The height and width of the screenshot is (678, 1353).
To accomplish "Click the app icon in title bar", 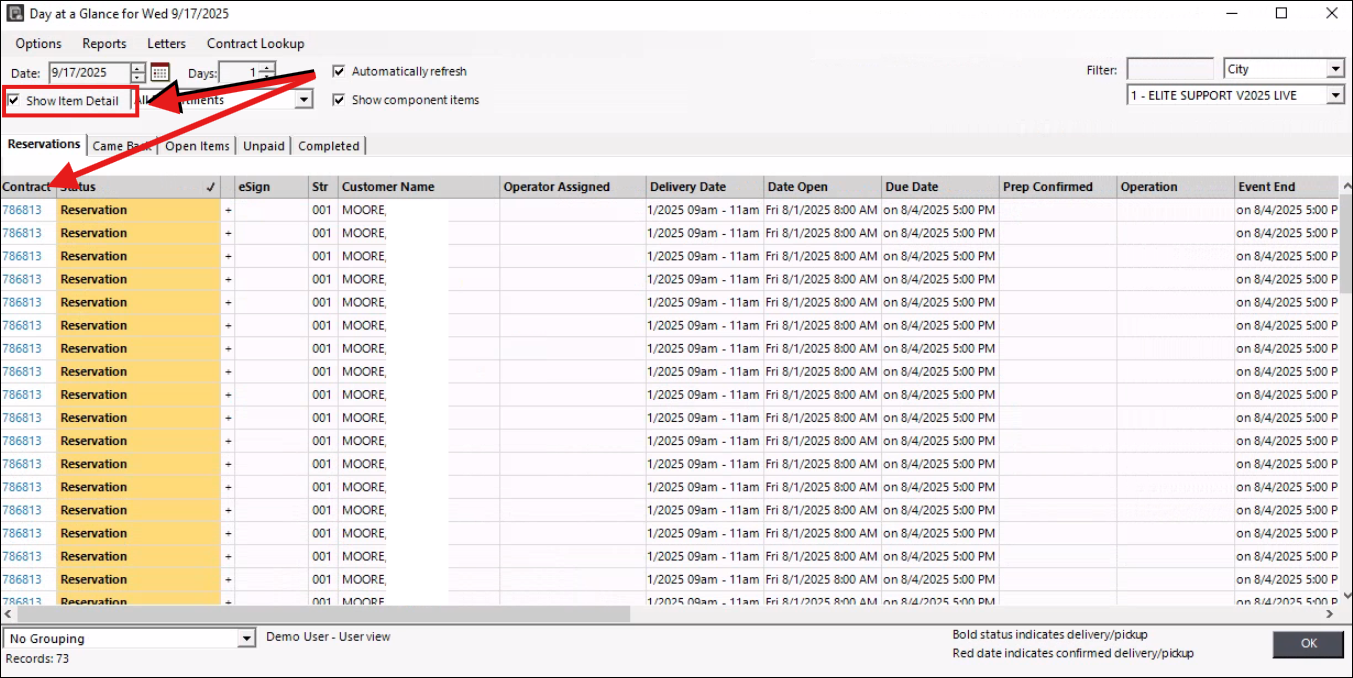I will pos(14,14).
